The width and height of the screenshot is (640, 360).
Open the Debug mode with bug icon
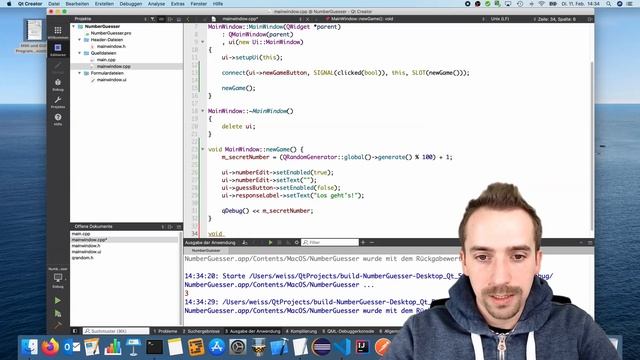(58, 85)
